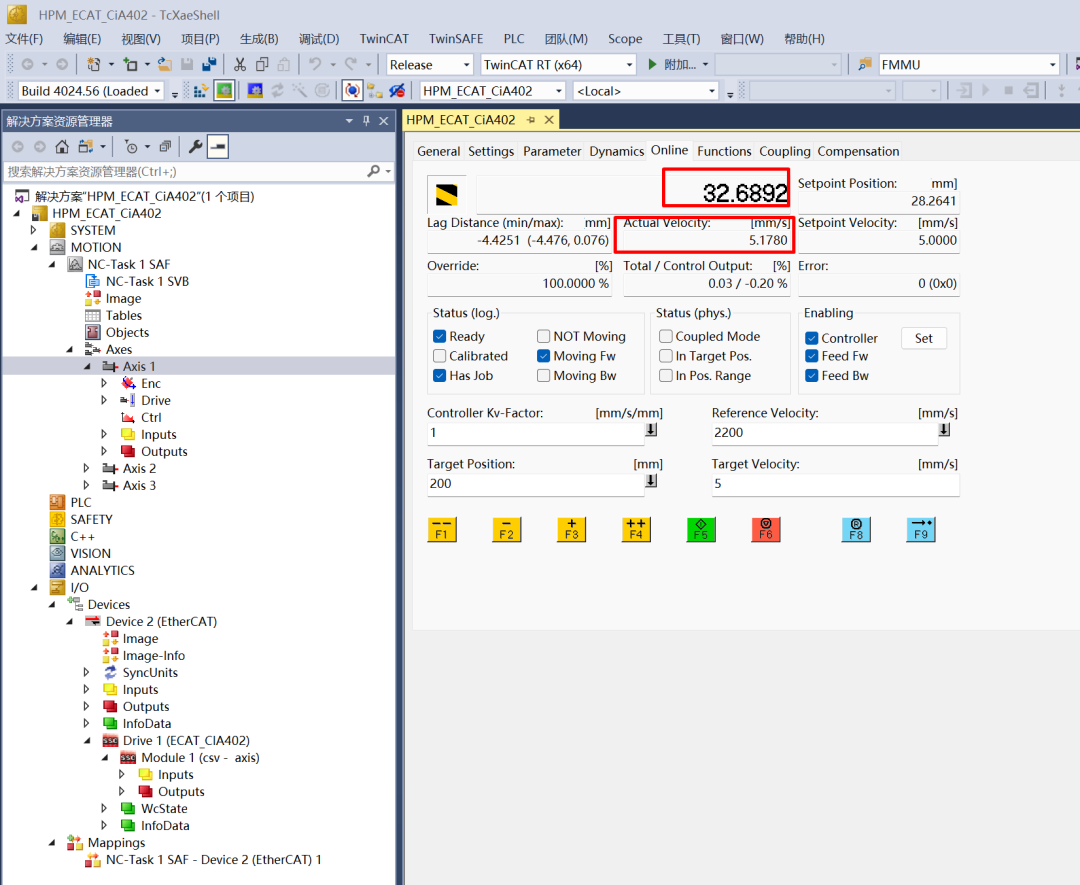The image size is (1080, 885).
Task: Click the blue Restart TwinCAT Config Mode icon
Action: [x=255, y=91]
